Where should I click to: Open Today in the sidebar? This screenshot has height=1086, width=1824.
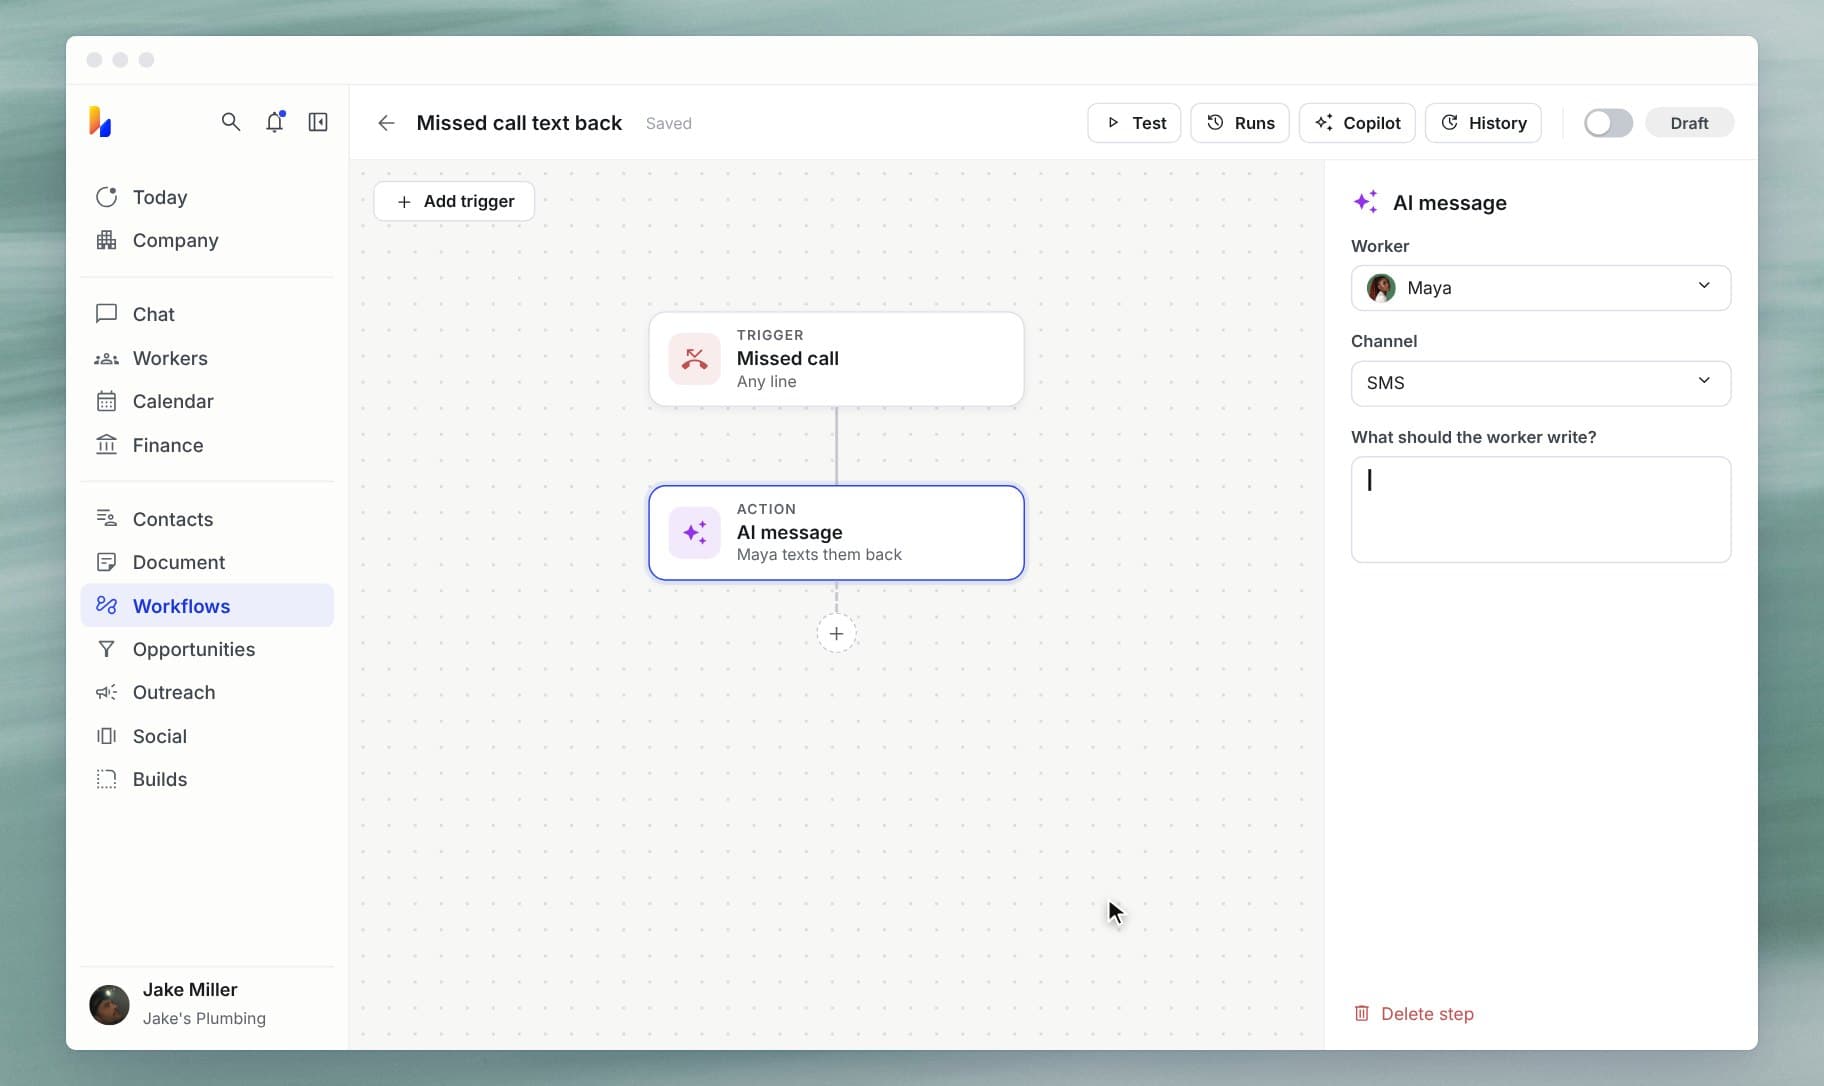pos(207,197)
